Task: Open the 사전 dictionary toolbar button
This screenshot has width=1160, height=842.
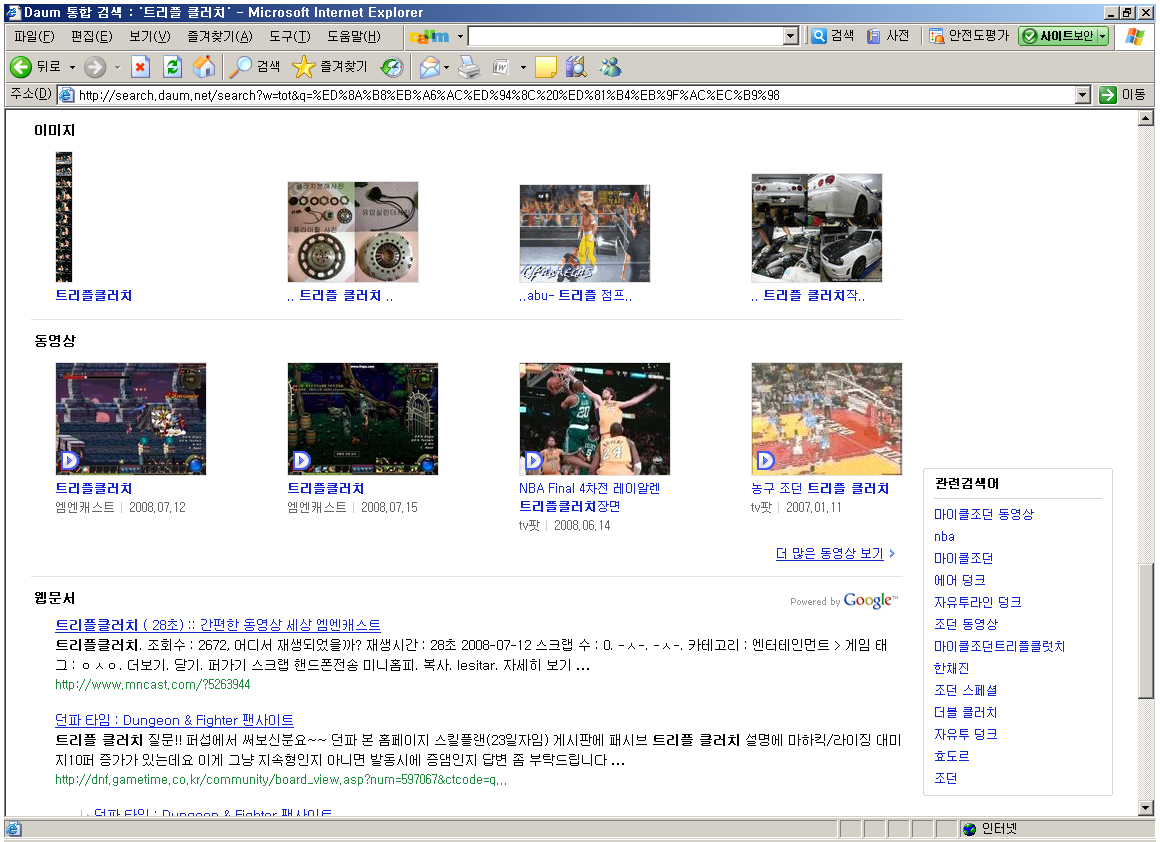Action: click(888, 36)
